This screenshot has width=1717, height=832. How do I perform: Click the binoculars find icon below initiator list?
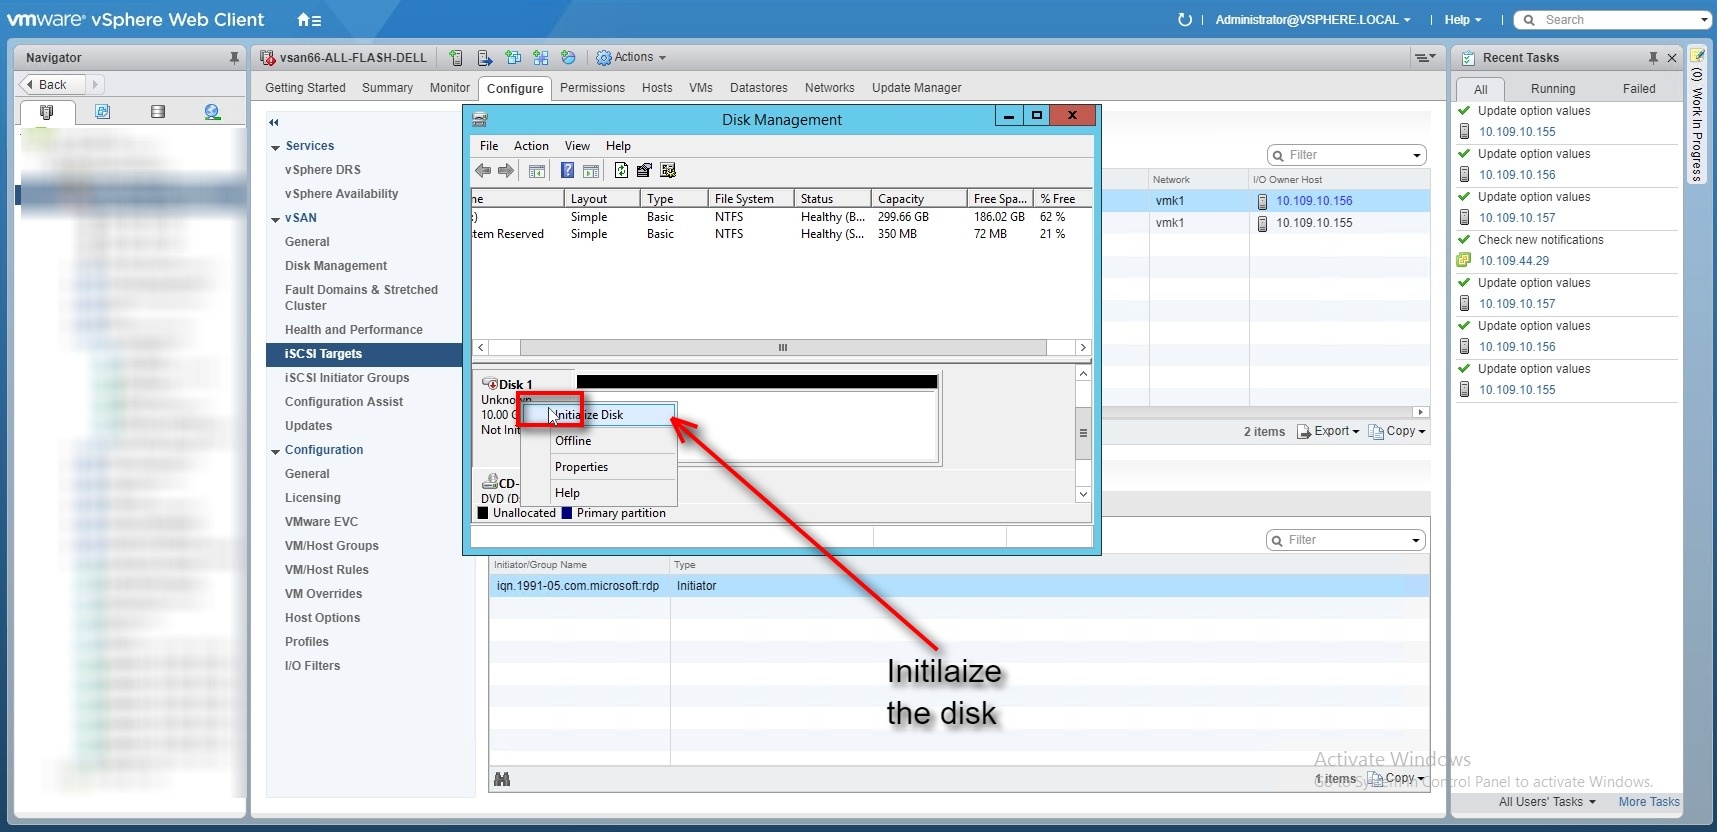(x=502, y=779)
